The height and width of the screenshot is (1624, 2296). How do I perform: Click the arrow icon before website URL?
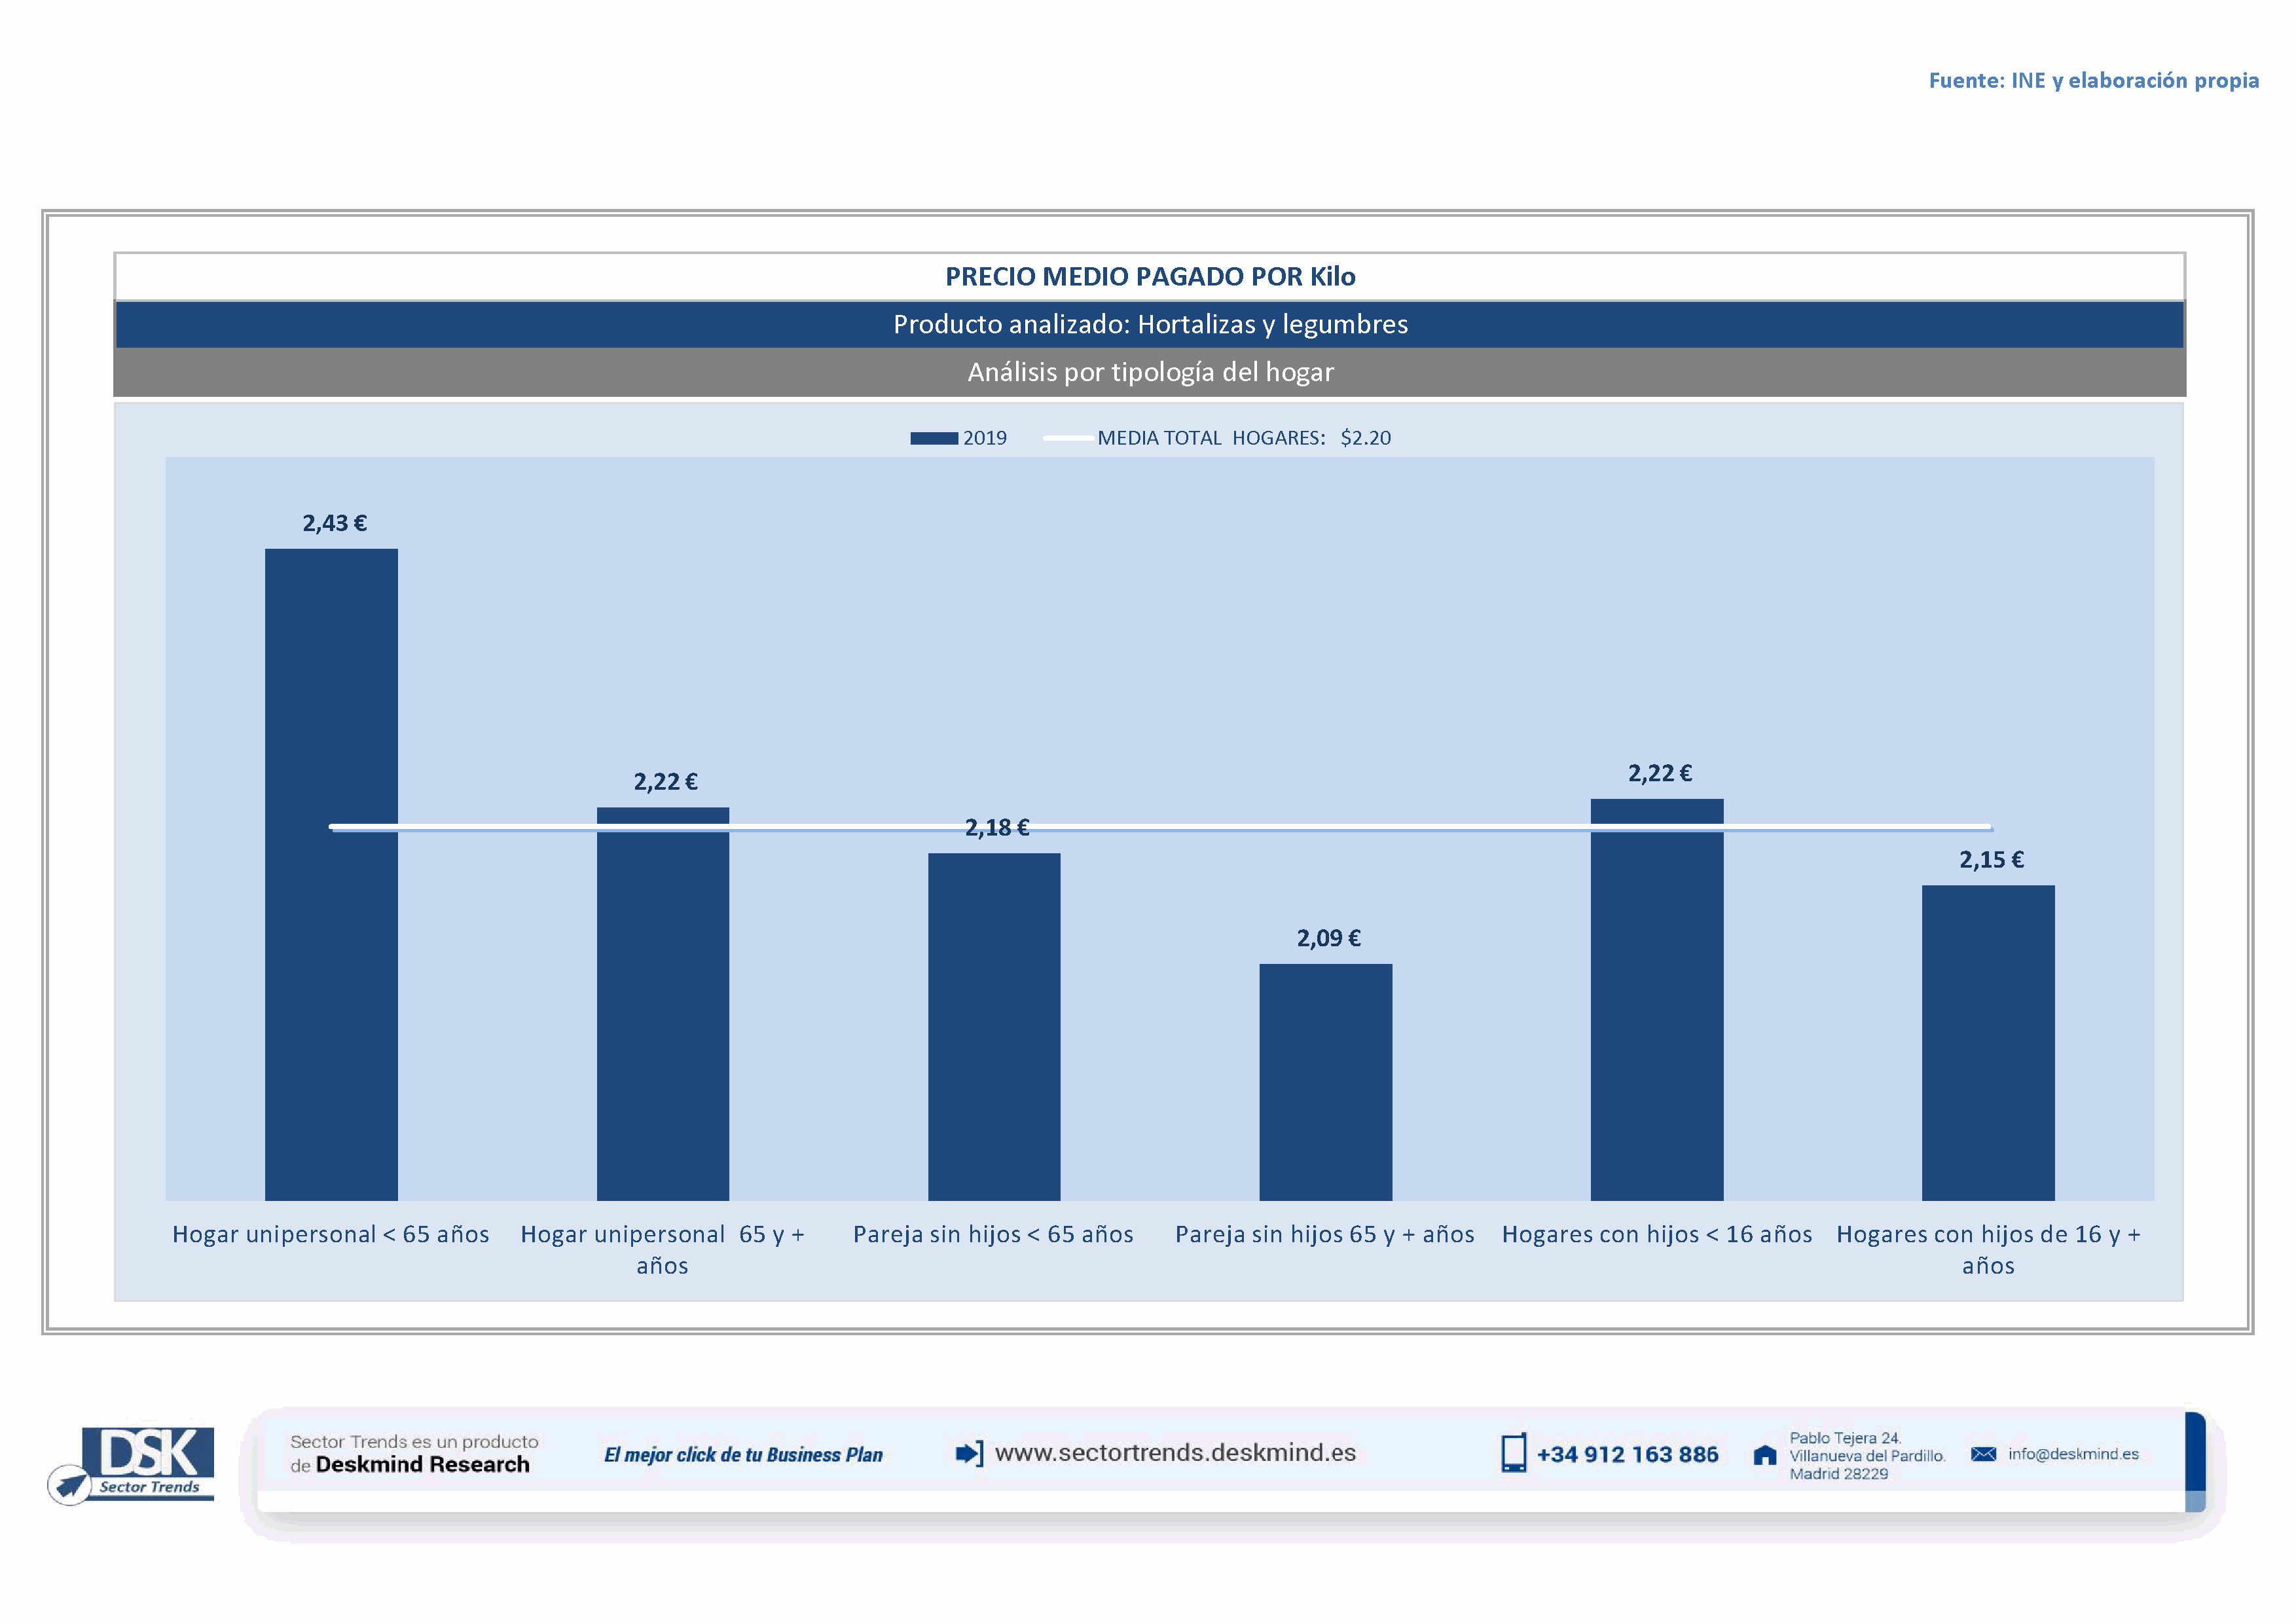coord(969,1453)
